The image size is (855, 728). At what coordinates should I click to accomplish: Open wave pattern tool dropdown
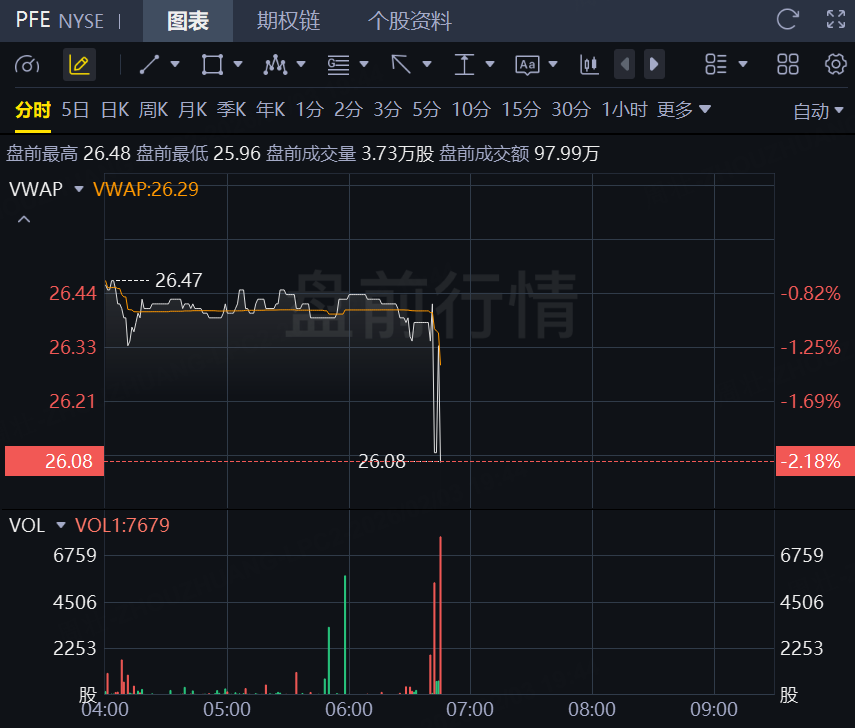pos(301,64)
